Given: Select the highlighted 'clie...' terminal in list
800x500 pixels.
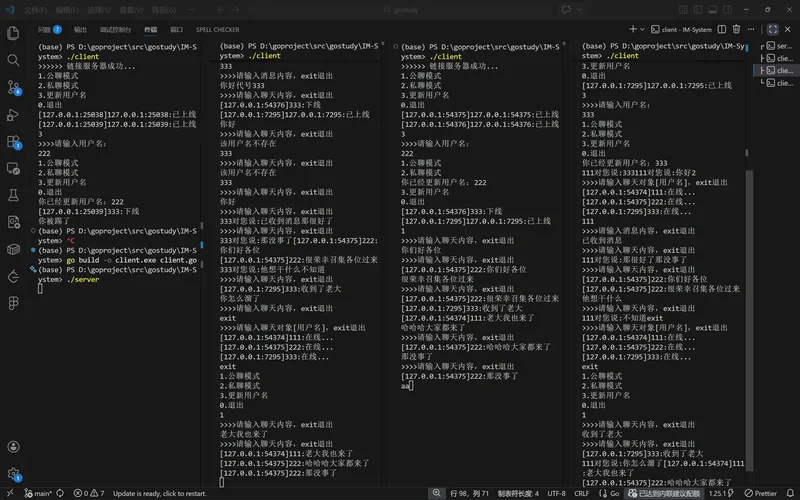Looking at the screenshot, I should click(780, 70).
